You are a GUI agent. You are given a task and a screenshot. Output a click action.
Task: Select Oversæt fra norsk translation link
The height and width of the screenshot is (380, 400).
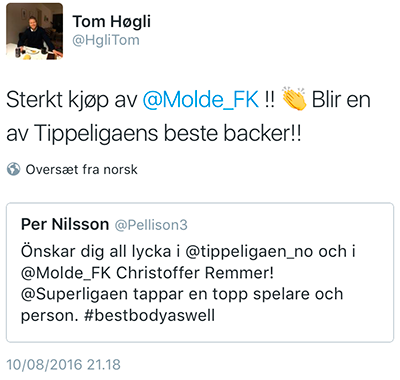coord(82,169)
